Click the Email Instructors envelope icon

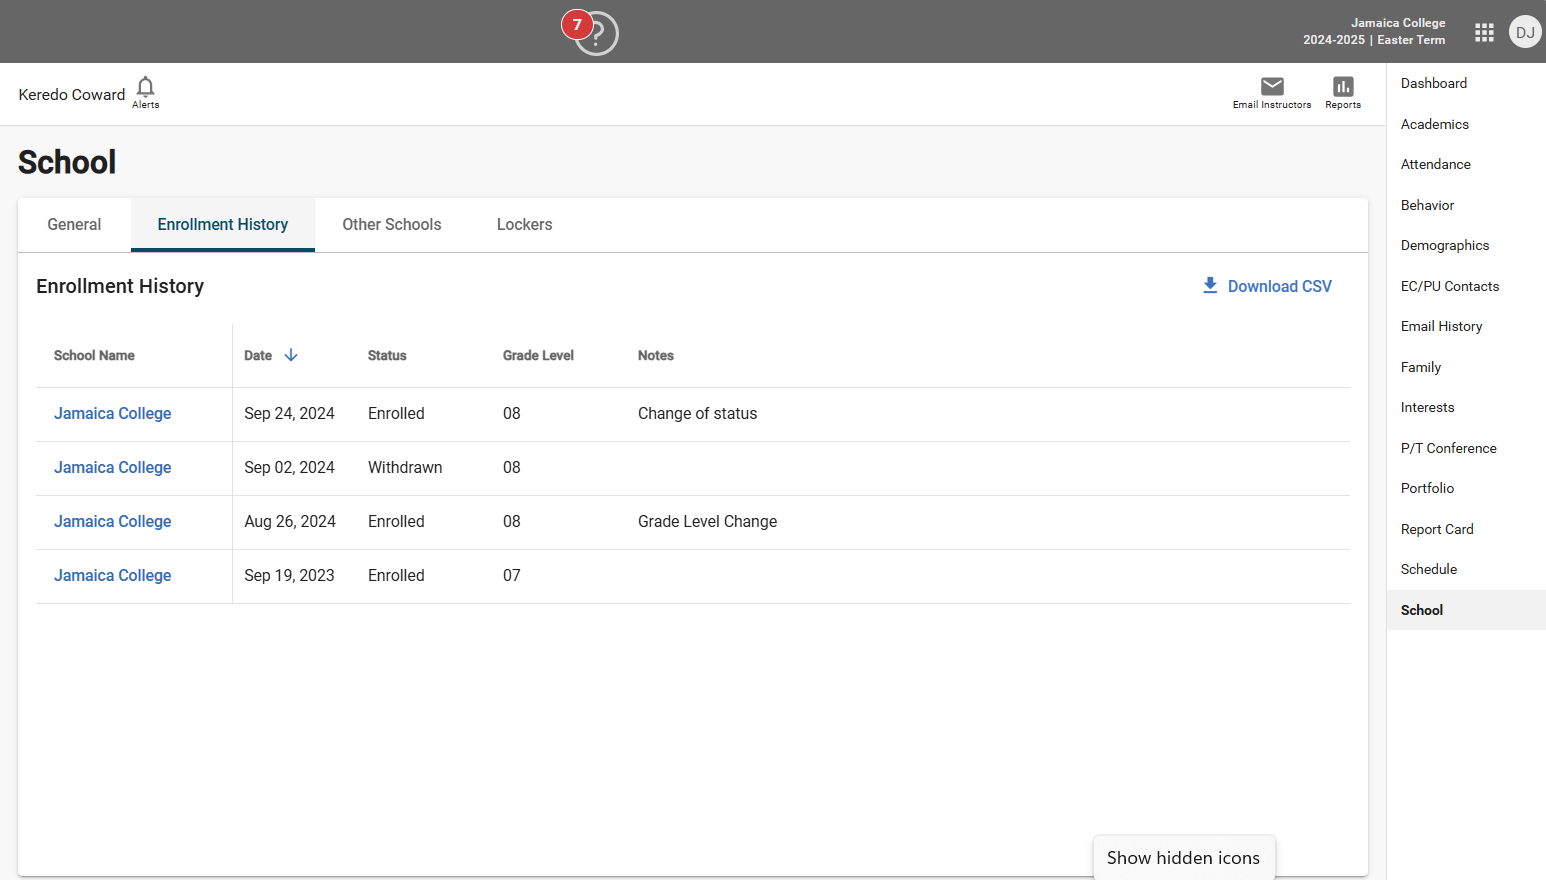click(1272, 86)
